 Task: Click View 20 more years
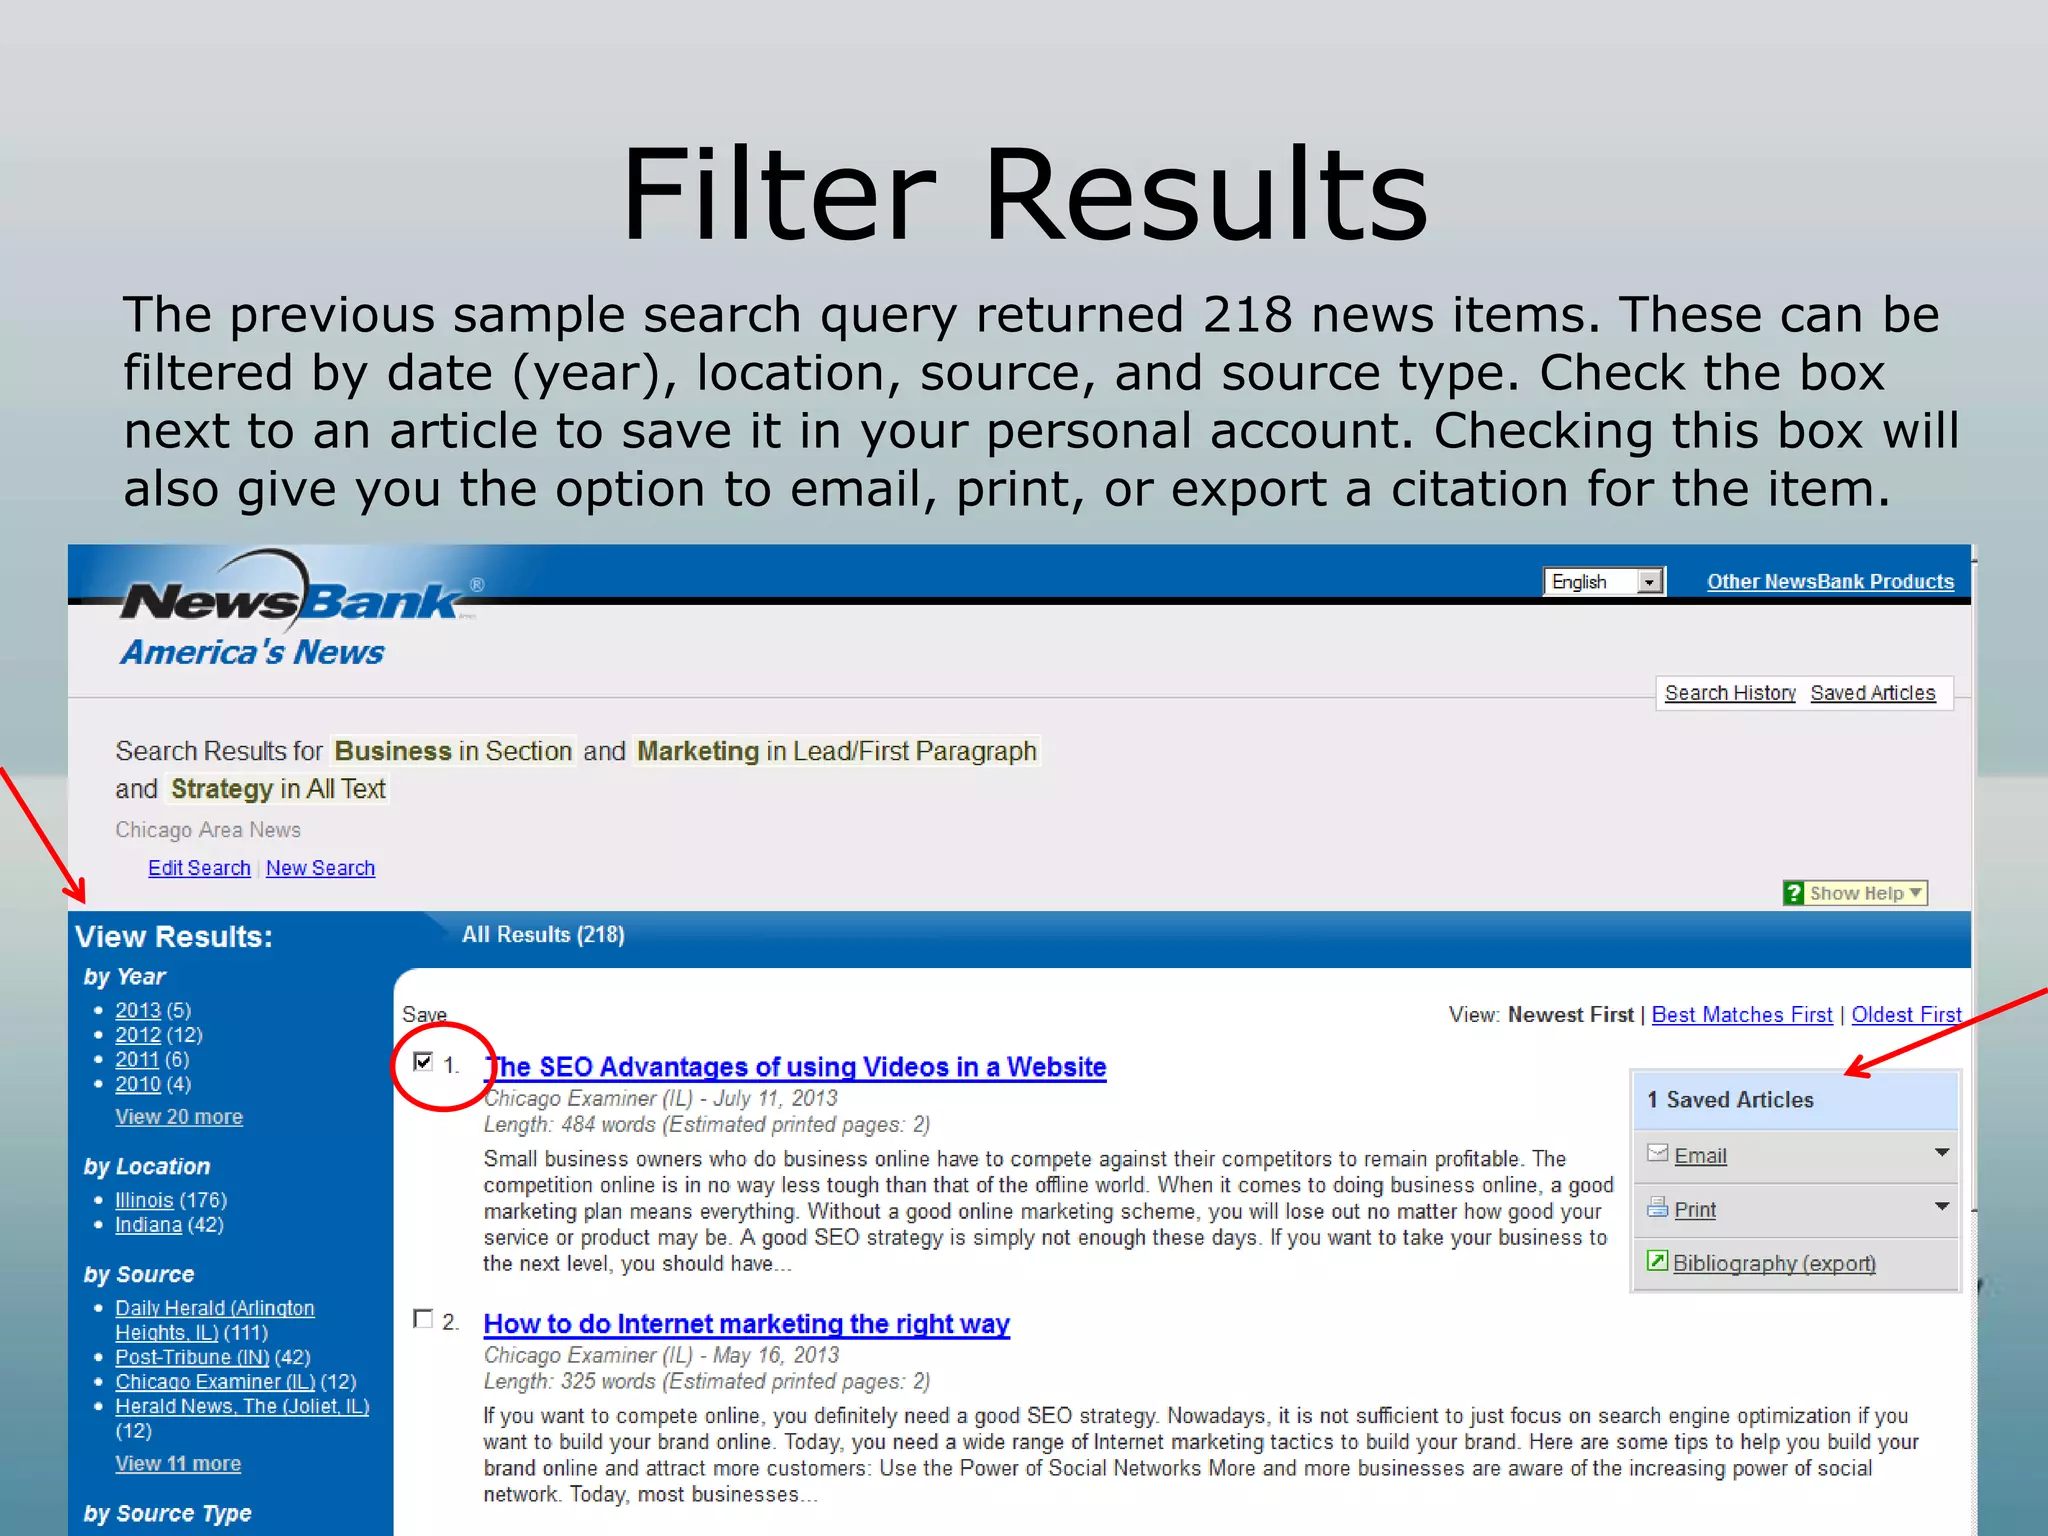179,1117
